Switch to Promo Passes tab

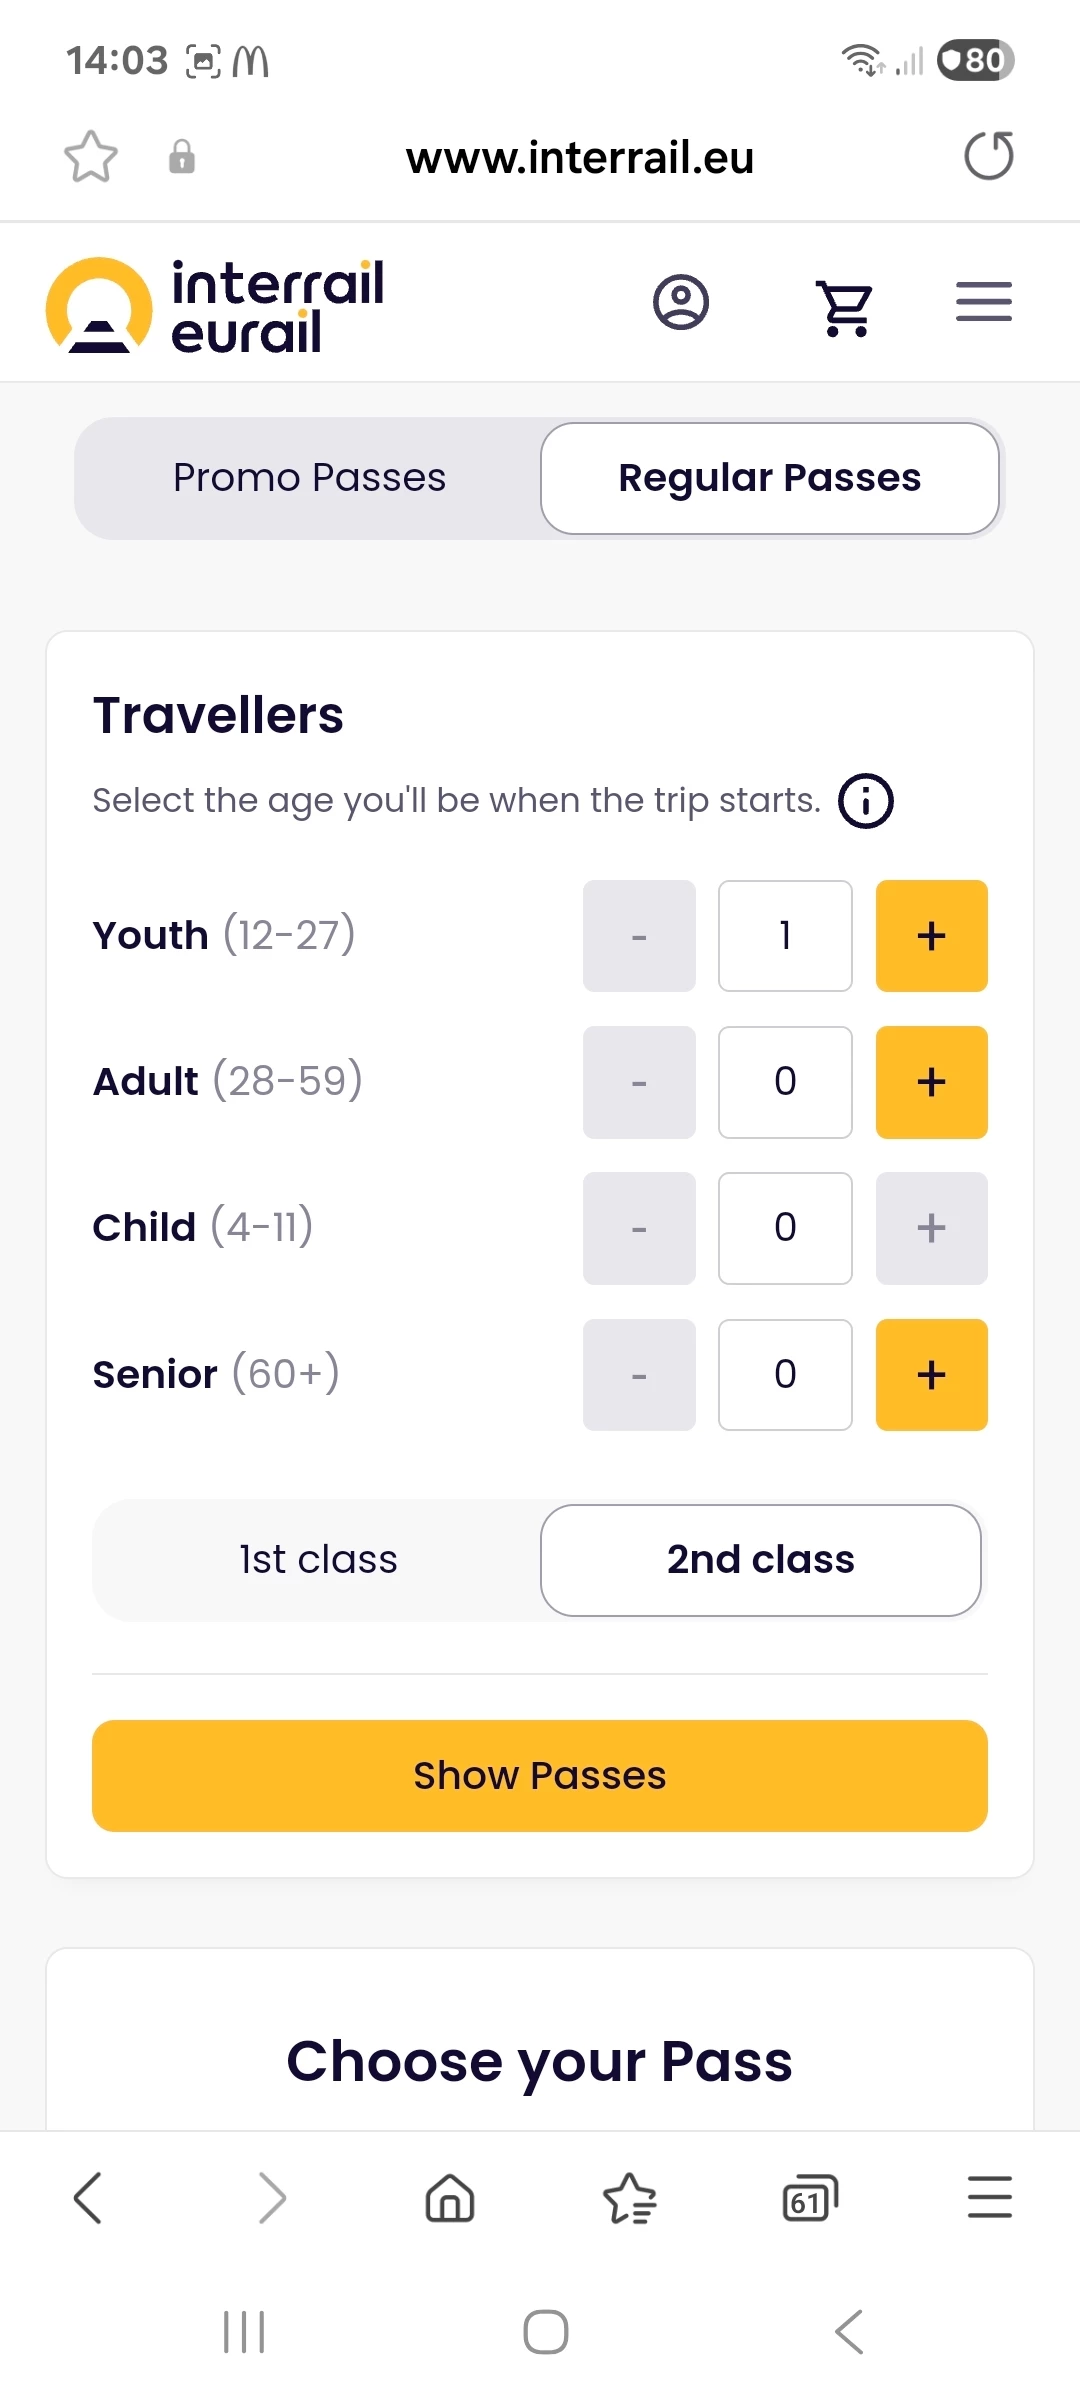[309, 478]
